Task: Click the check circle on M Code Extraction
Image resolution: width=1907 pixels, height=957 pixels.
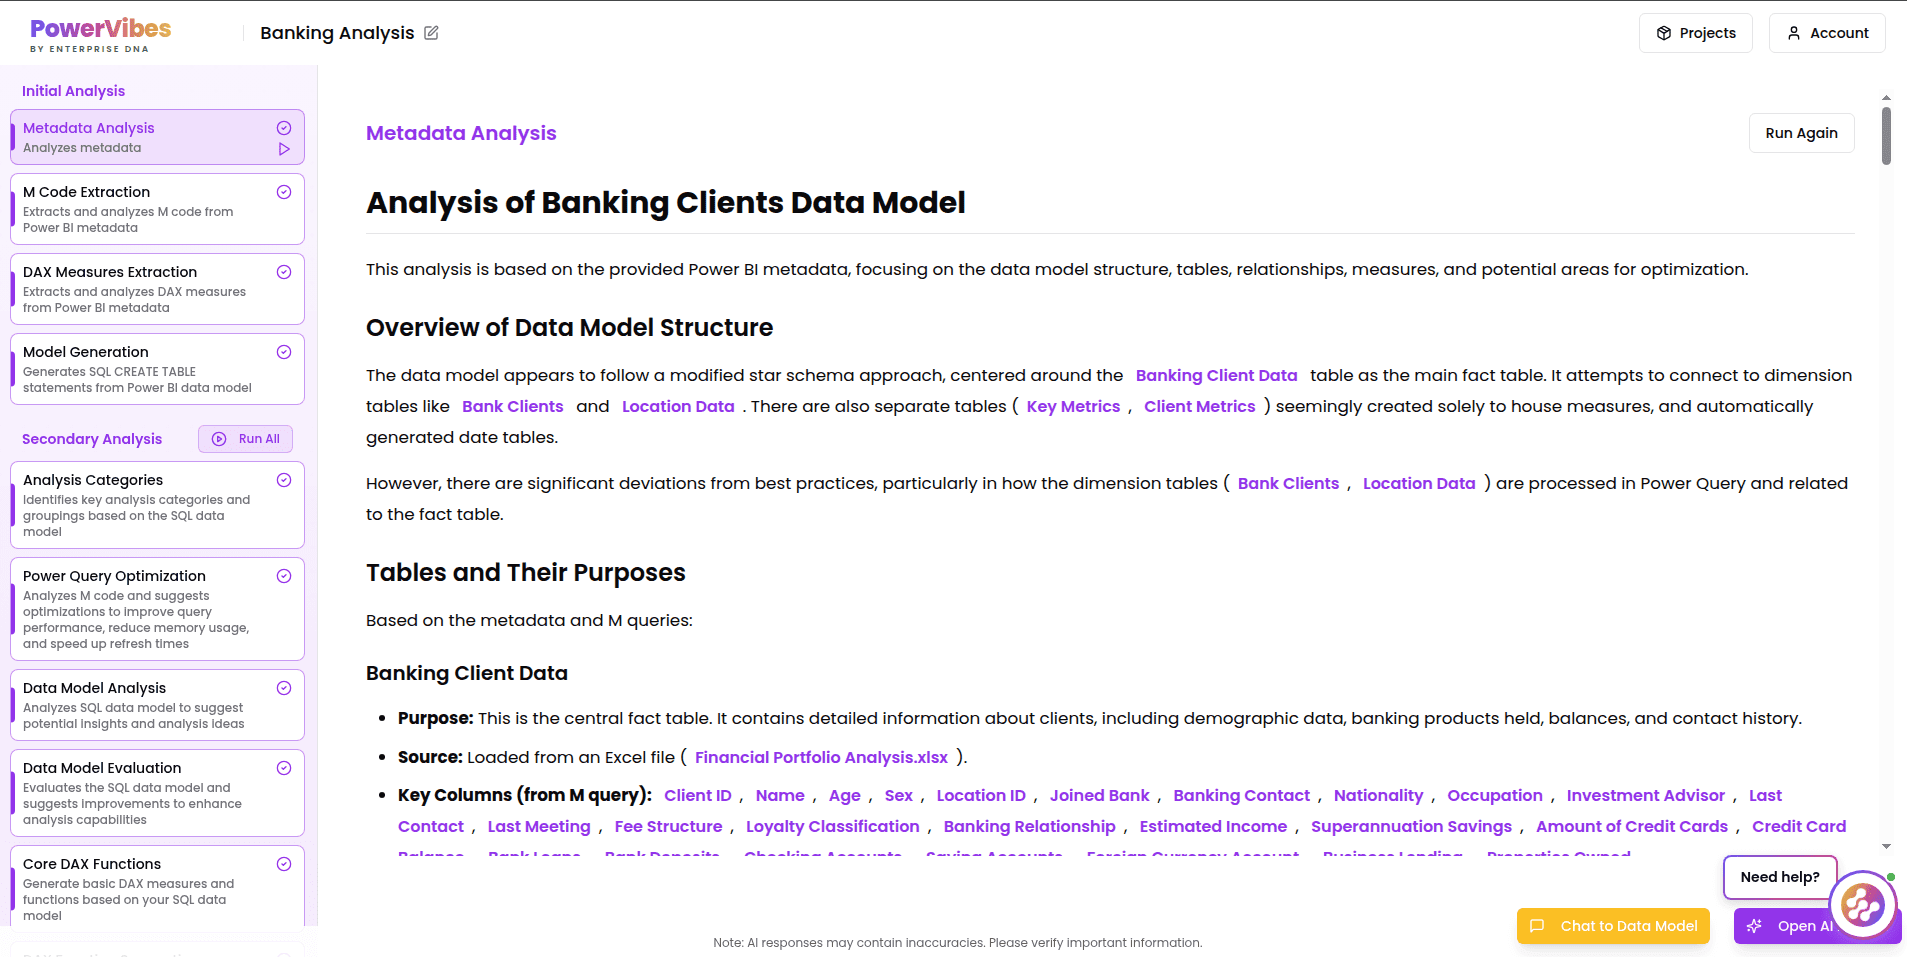Action: [284, 192]
